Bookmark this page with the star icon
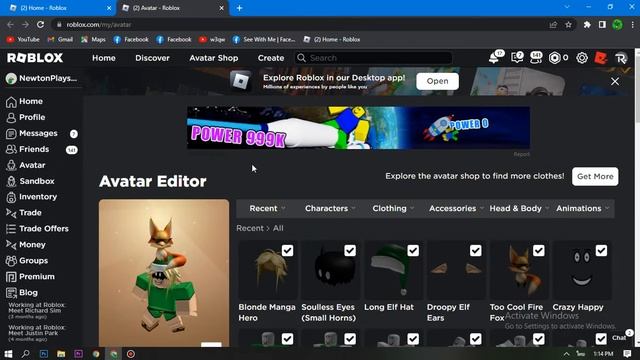 pyautogui.click(x=568, y=25)
